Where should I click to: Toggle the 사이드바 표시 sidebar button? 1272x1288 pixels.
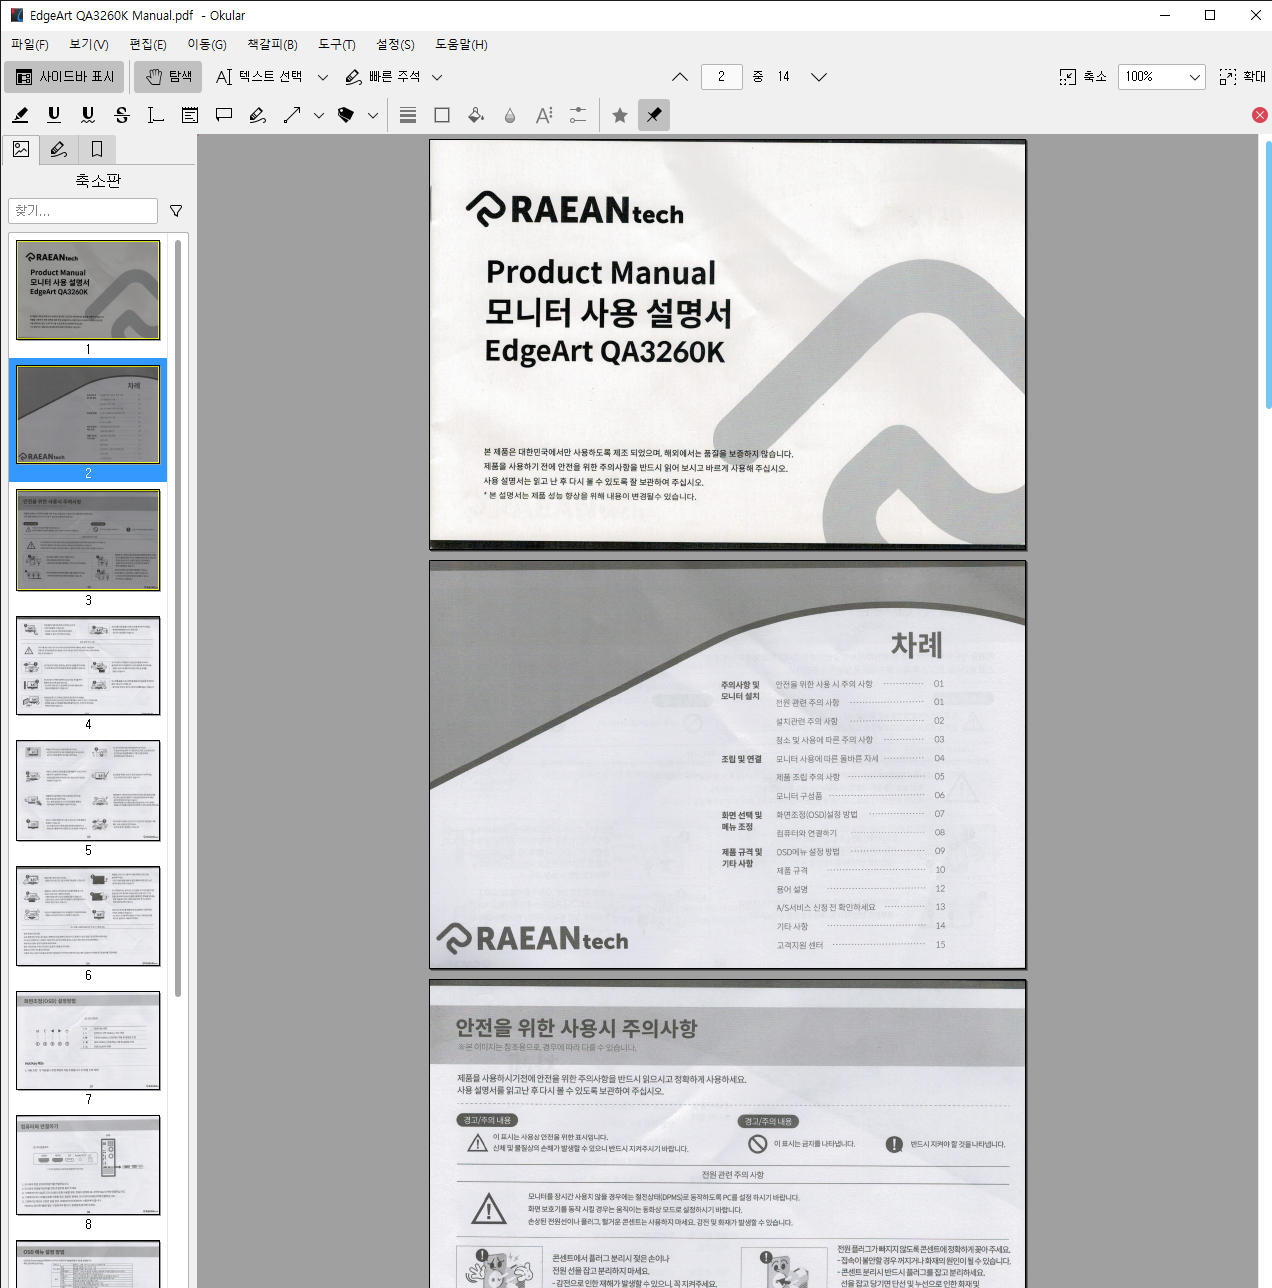click(65, 77)
